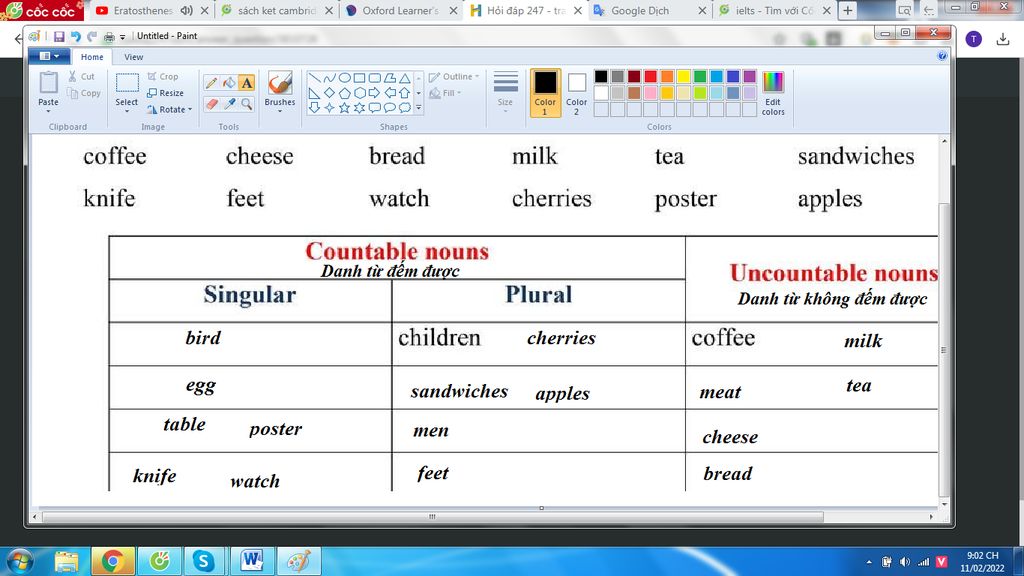This screenshot has height=576, width=1024.
Task: Click the Paste clipboard button
Action: pyautogui.click(x=48, y=84)
